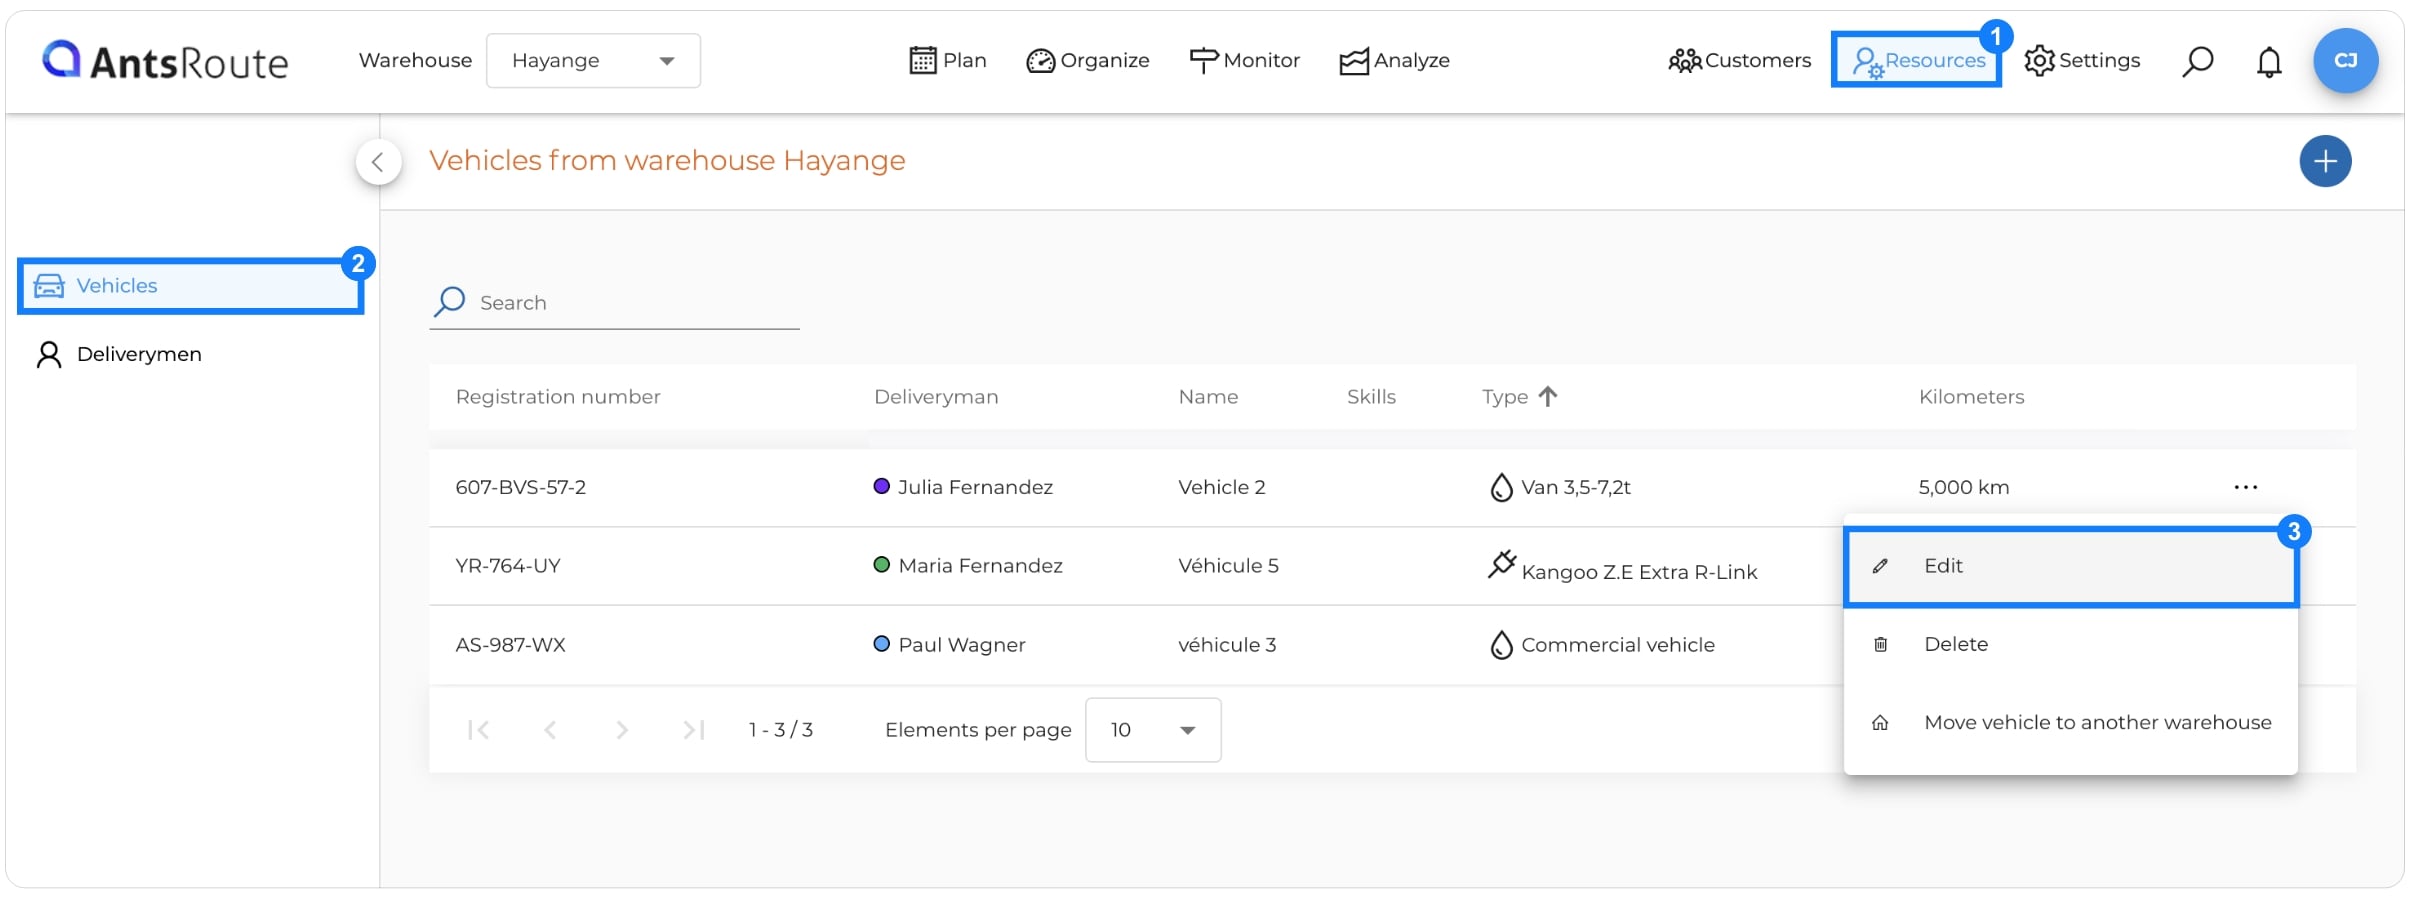Open Settings from the top bar
This screenshot has width=2410, height=898.
point(2082,61)
